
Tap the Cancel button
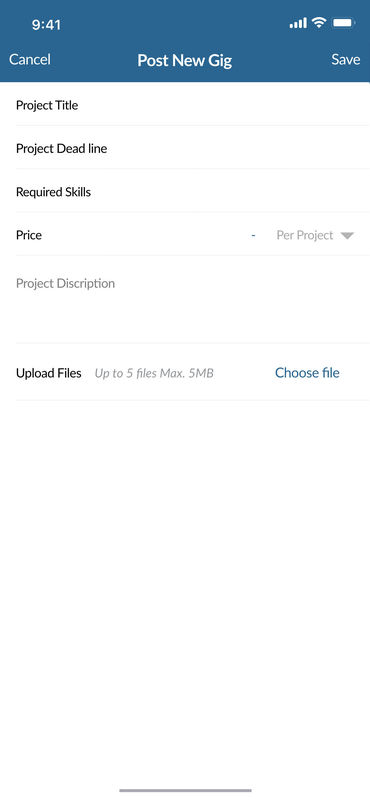pyautogui.click(x=30, y=59)
